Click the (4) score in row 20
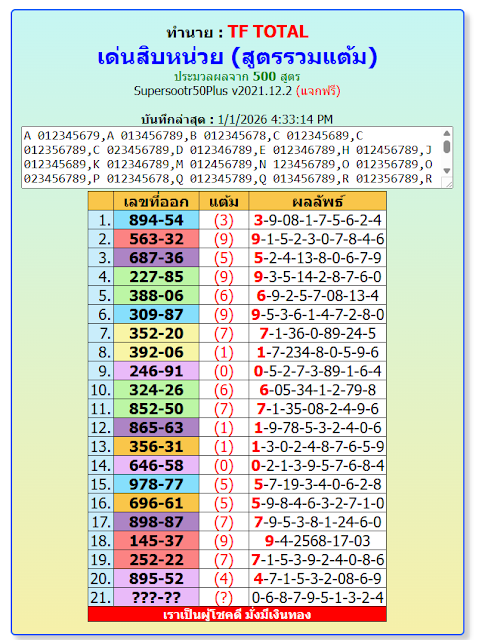 [224, 578]
